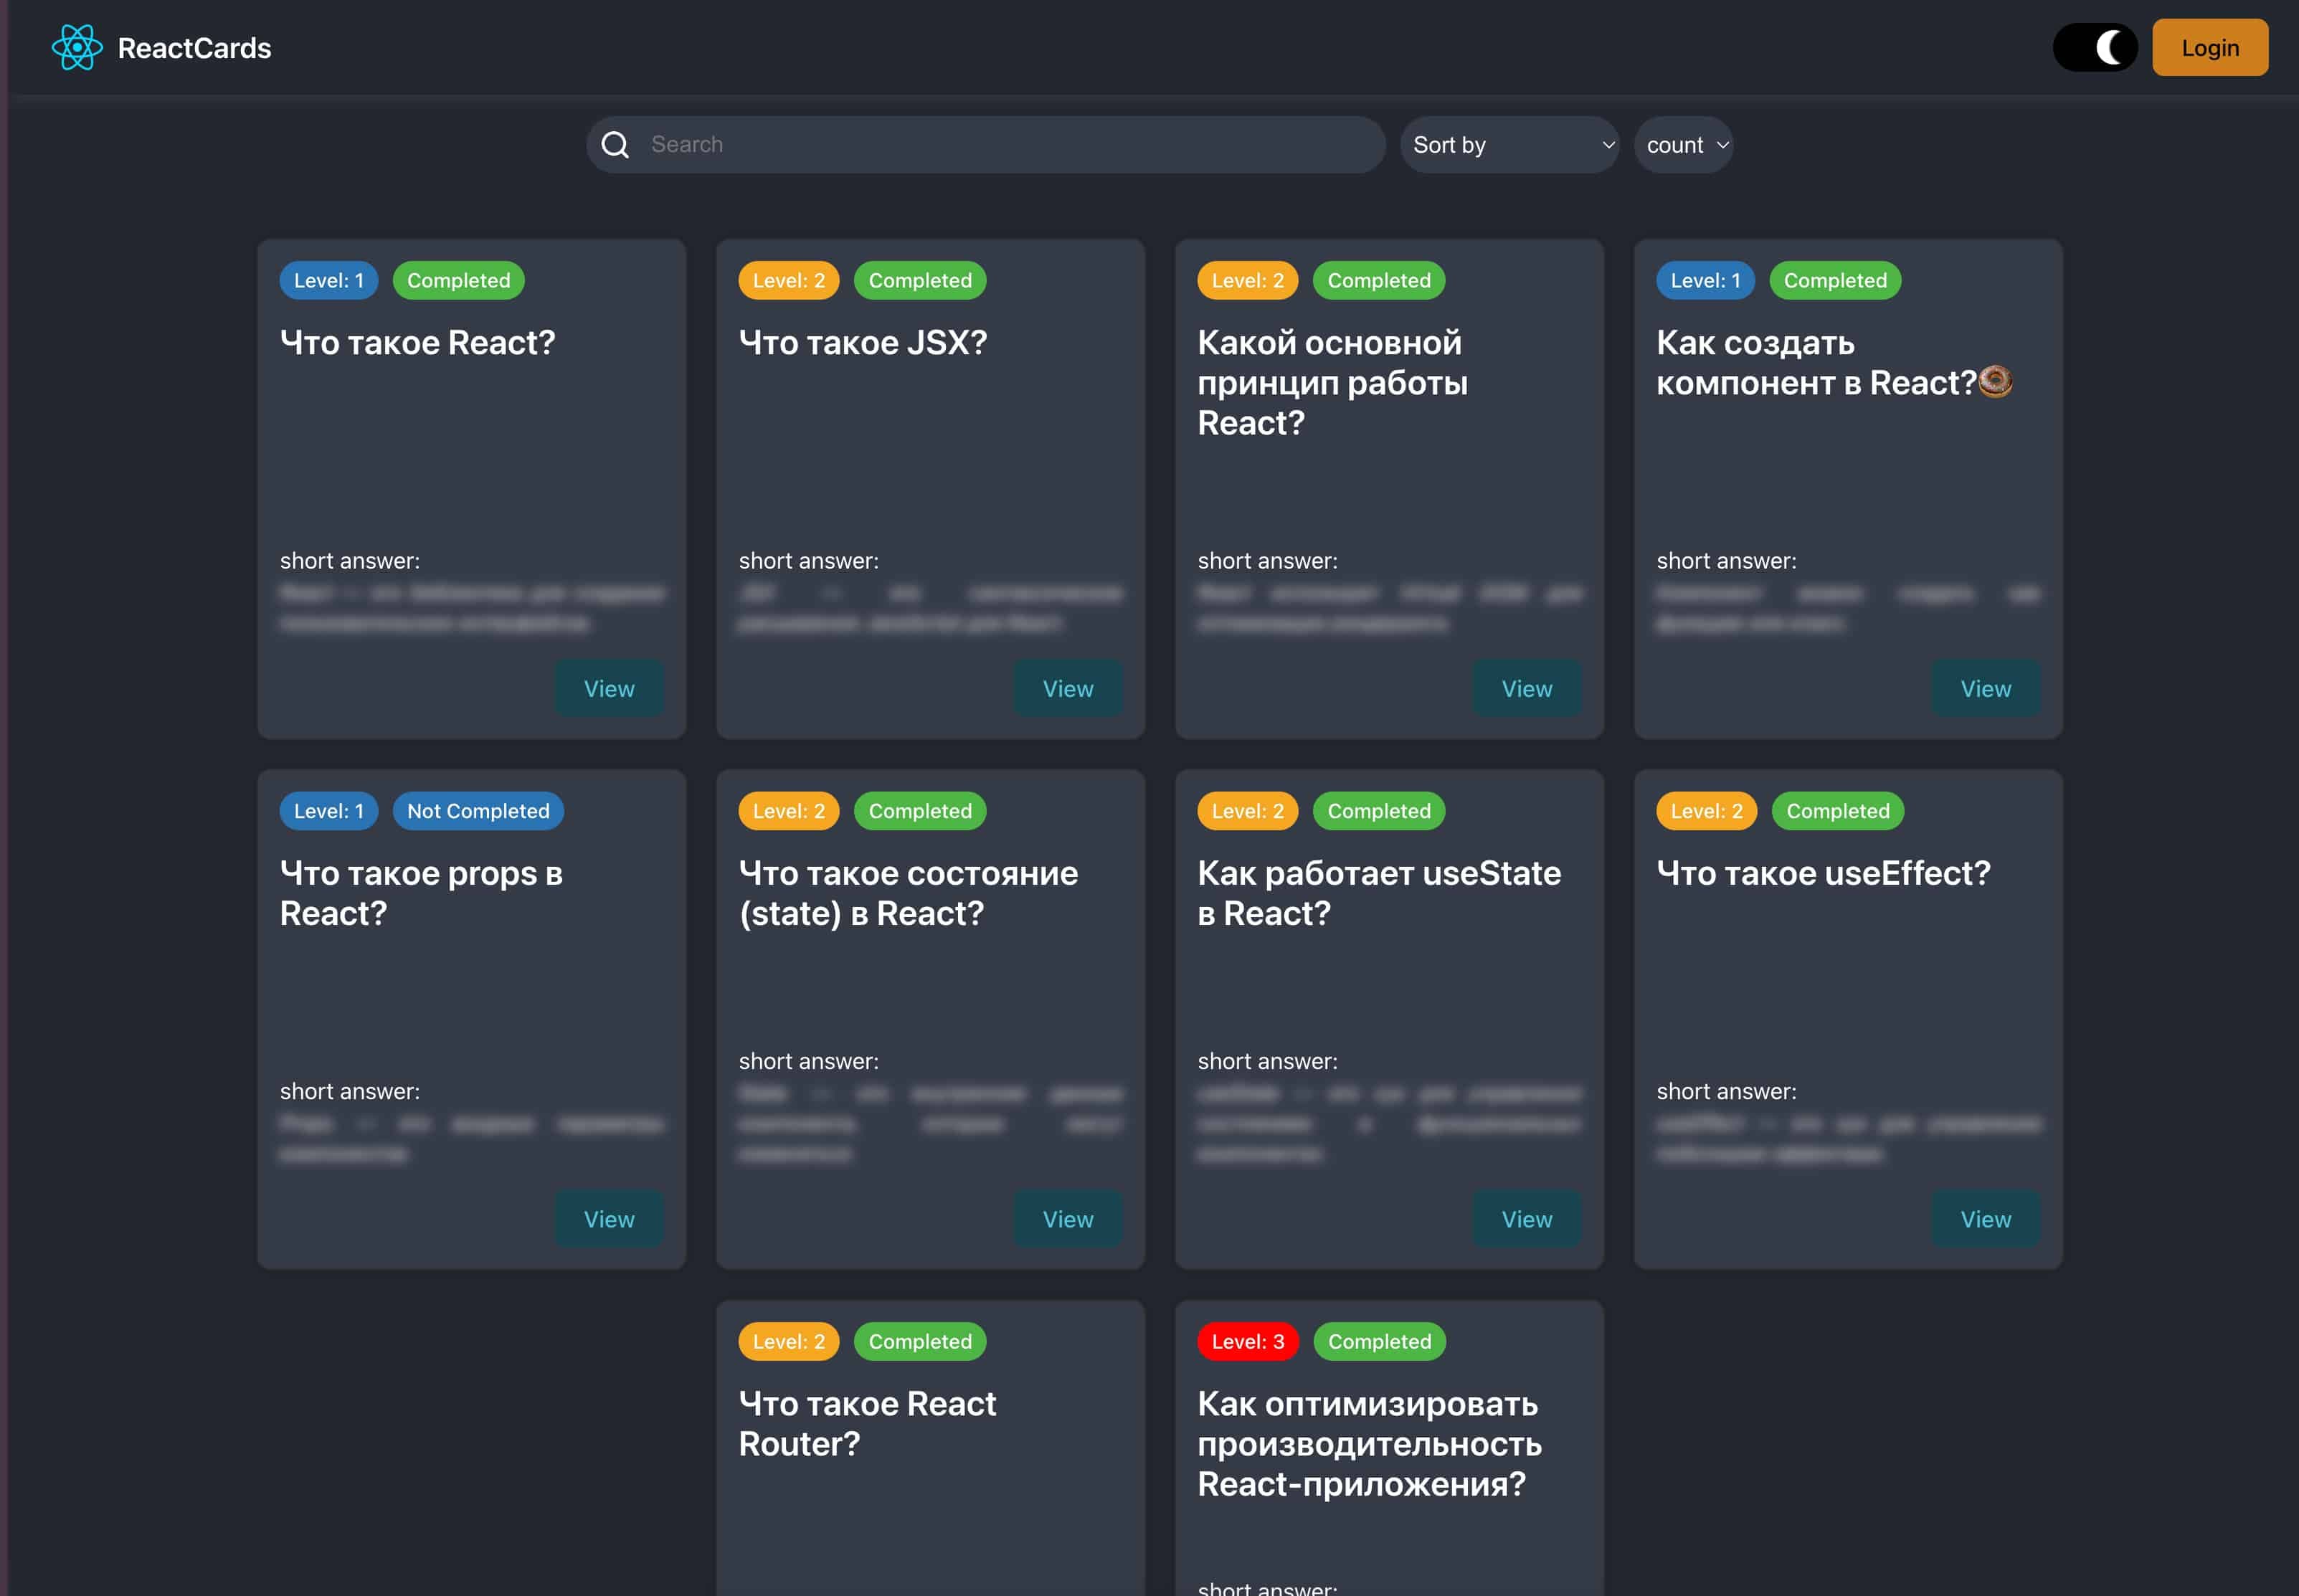Click the React atom logo icon

(77, 47)
